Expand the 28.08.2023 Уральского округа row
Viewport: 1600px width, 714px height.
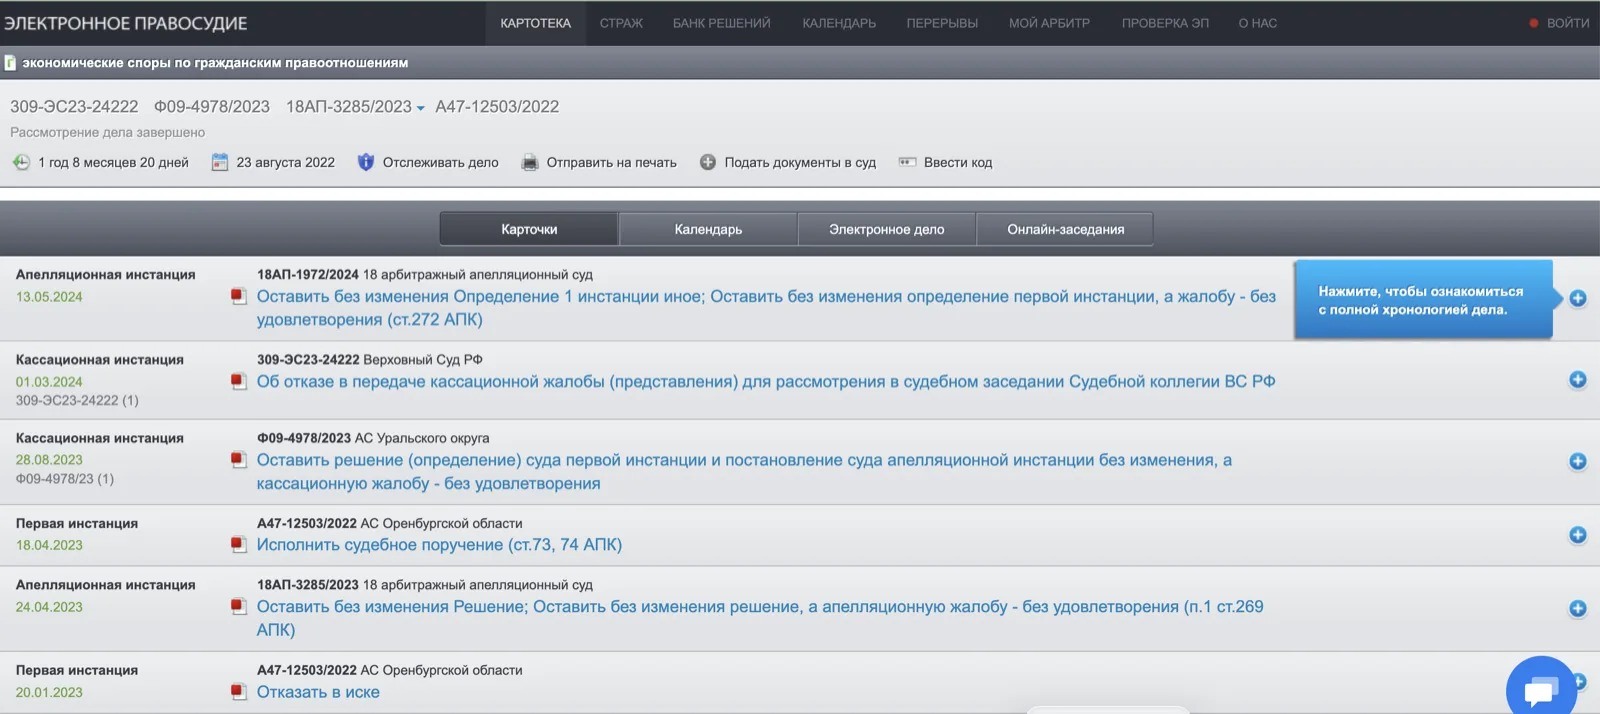tap(1577, 461)
